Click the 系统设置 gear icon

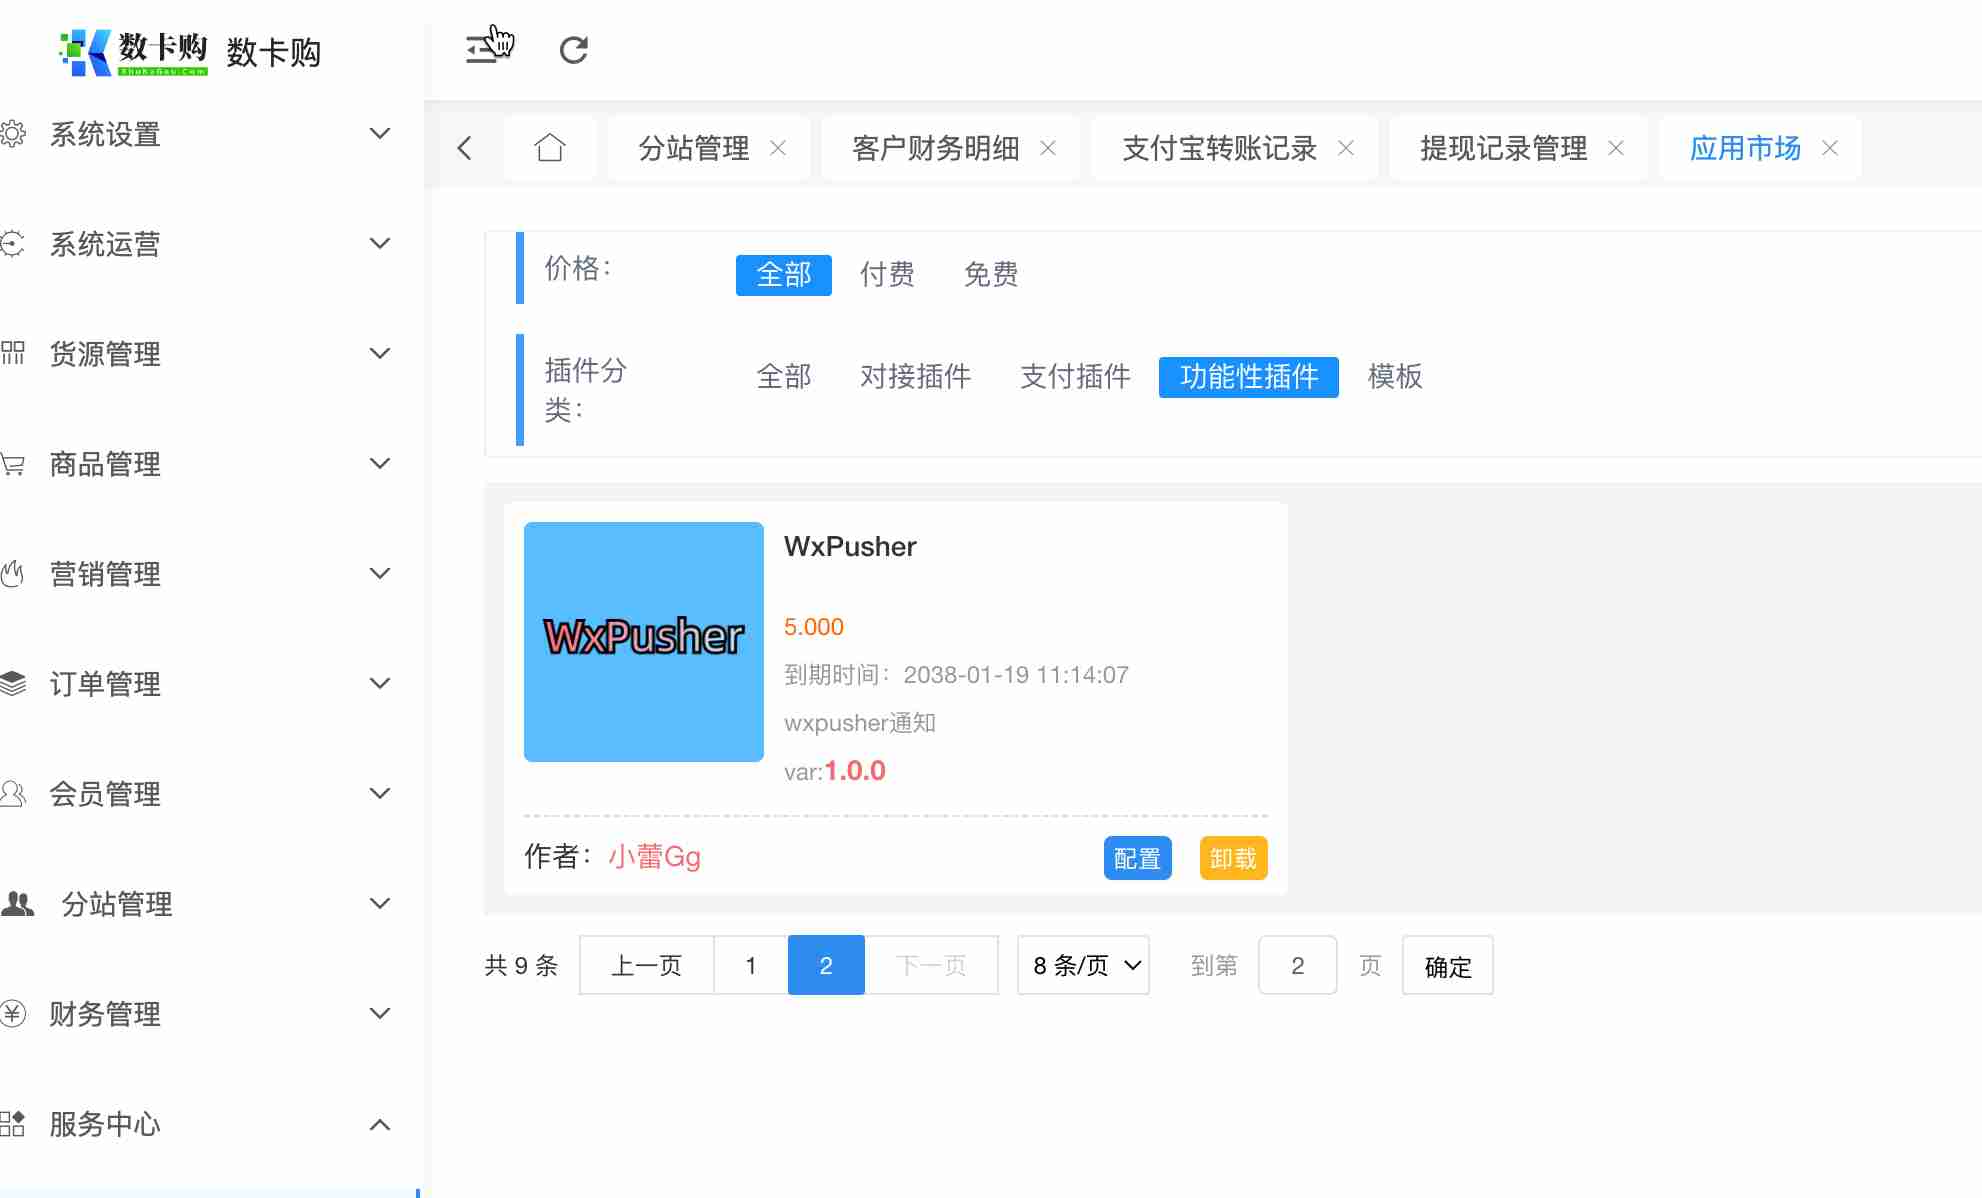(x=13, y=134)
